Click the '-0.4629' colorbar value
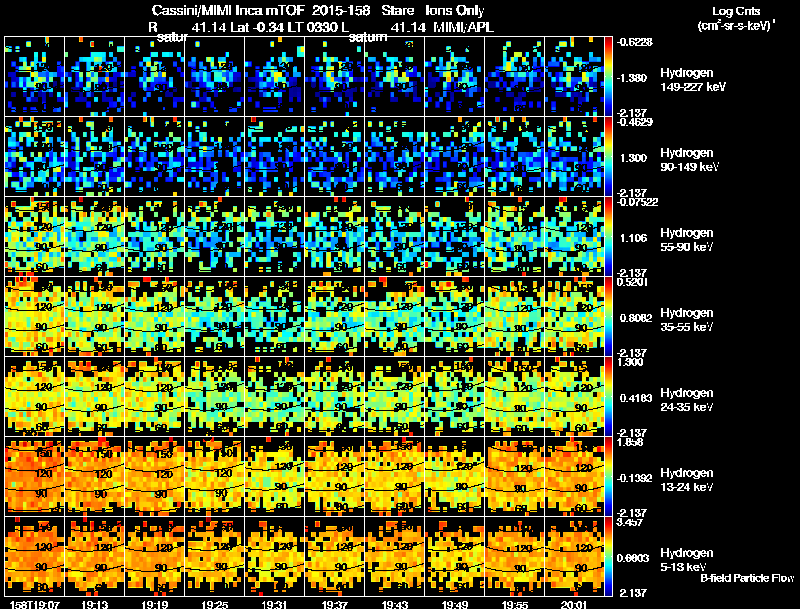 [x=635, y=122]
